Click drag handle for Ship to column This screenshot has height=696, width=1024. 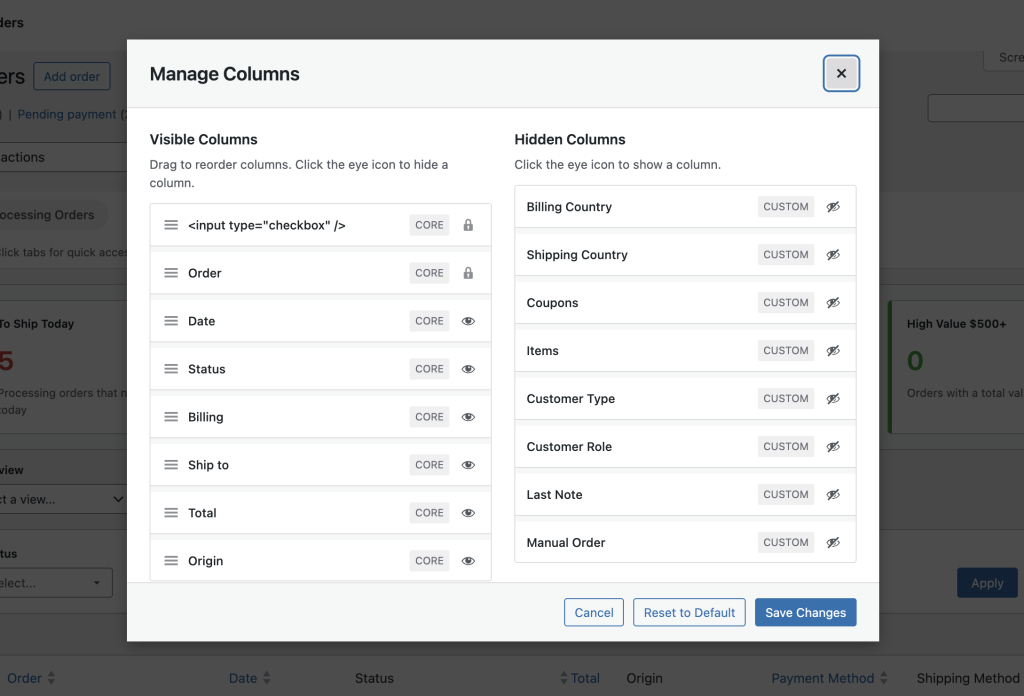[171, 465]
